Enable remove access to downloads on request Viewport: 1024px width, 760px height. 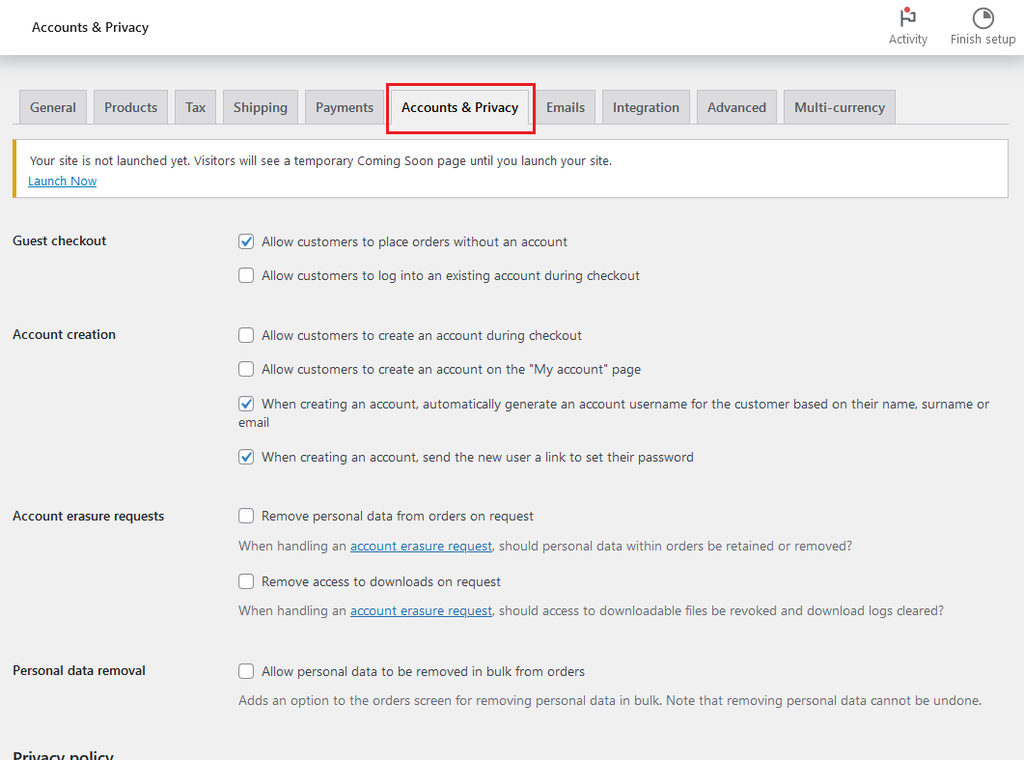tap(246, 582)
